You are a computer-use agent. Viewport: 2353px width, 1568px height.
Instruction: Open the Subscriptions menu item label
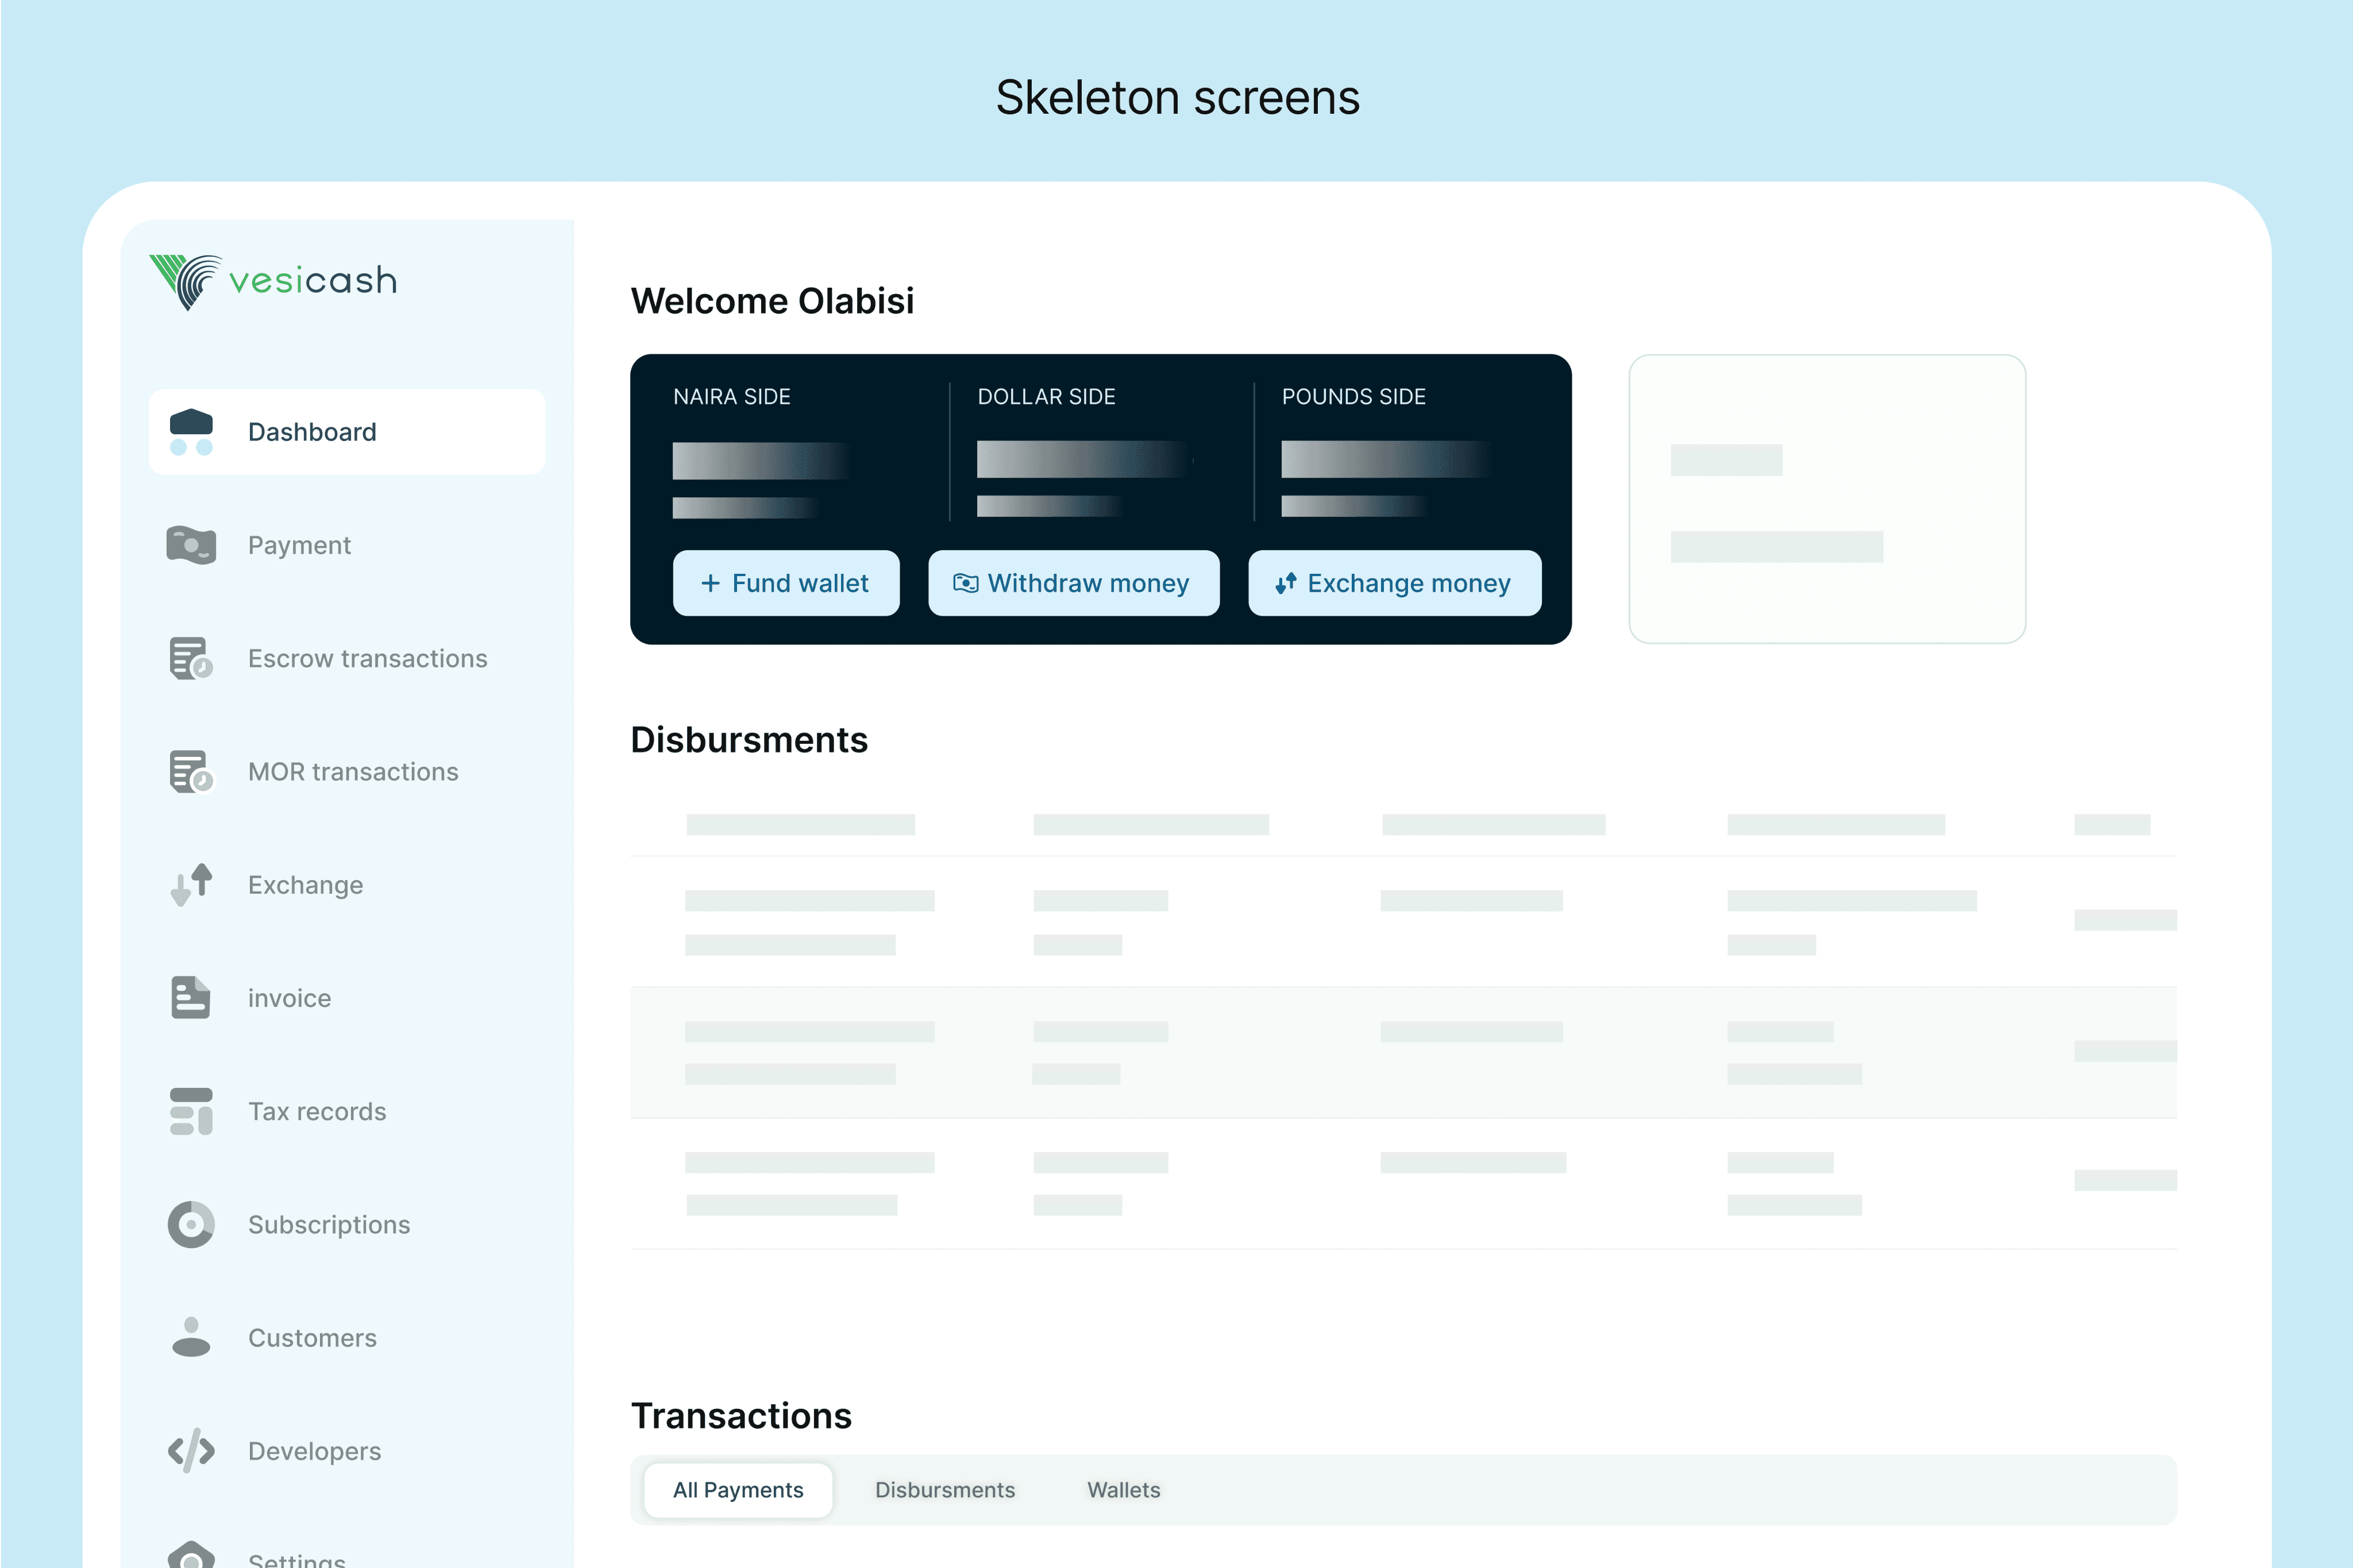coord(329,1224)
